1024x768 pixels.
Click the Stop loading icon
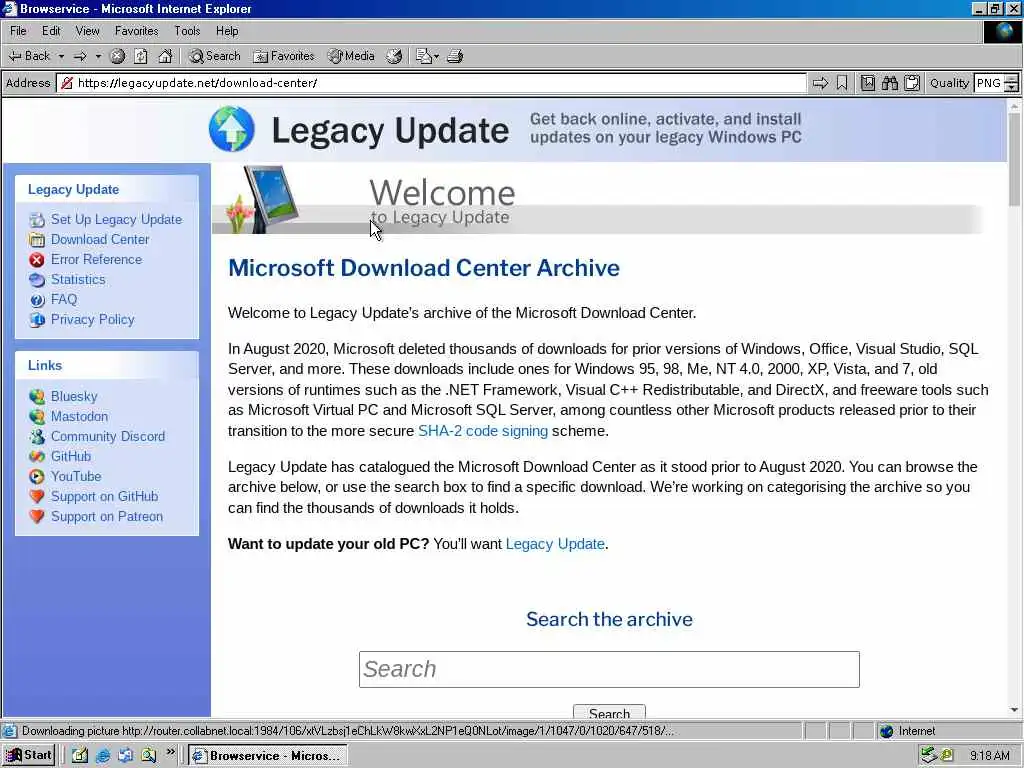pos(118,56)
